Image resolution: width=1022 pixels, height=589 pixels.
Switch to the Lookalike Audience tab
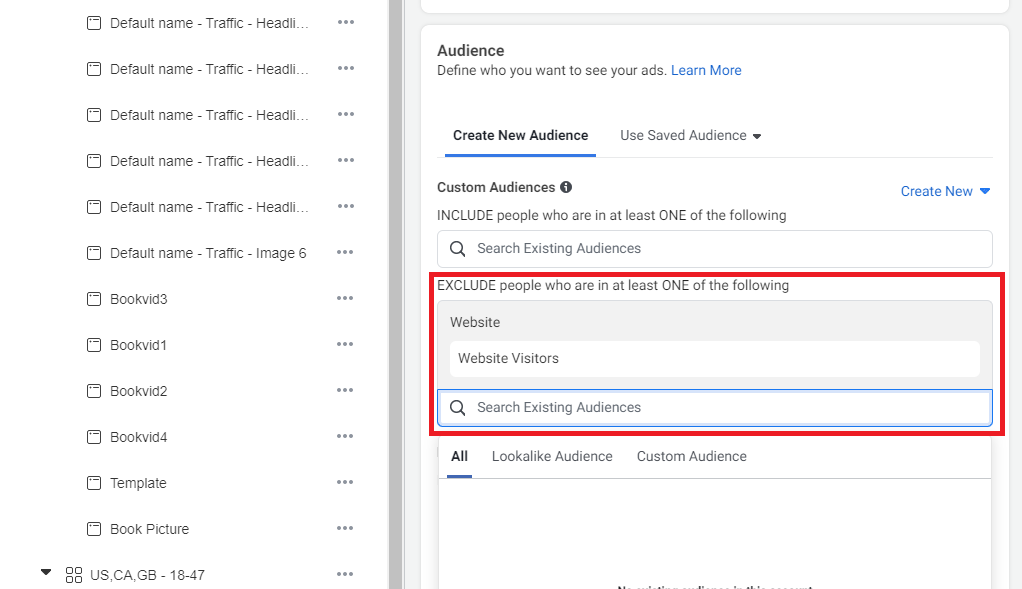(x=552, y=457)
